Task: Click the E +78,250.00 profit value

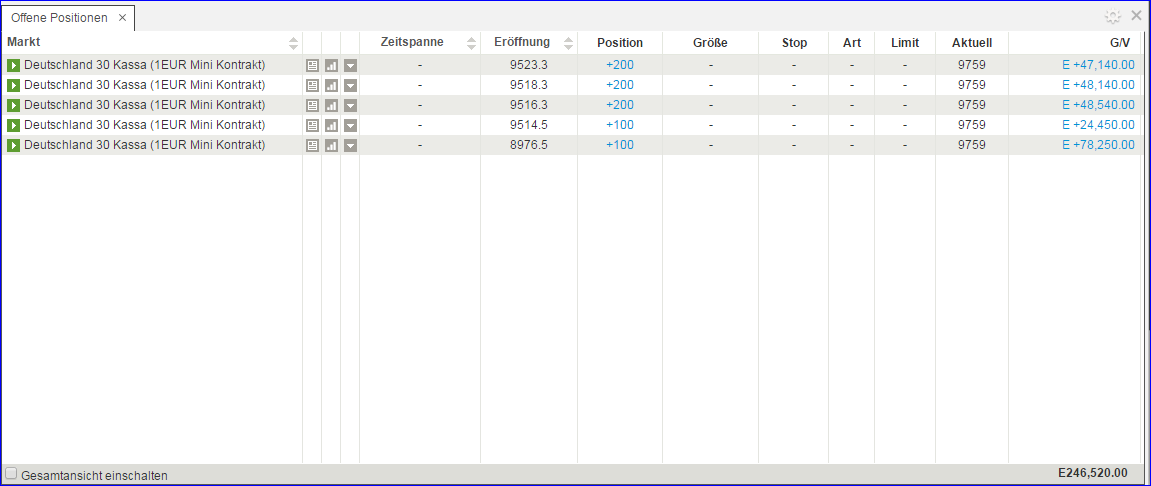Action: (x=1098, y=145)
